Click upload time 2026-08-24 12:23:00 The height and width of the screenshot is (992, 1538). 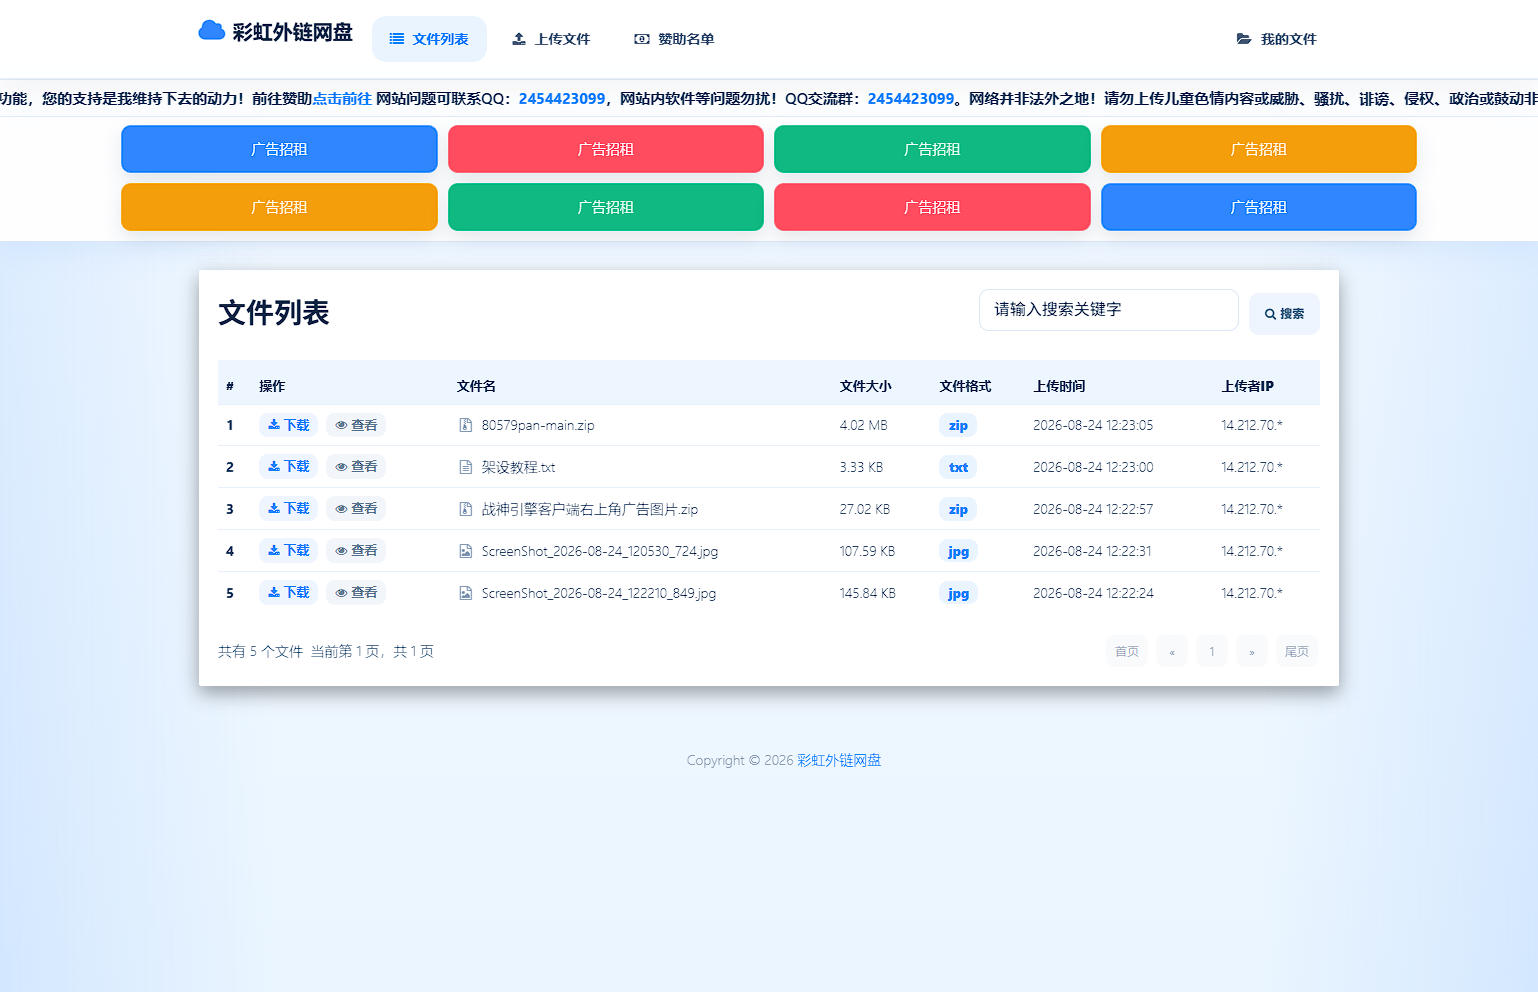pyautogui.click(x=1093, y=467)
